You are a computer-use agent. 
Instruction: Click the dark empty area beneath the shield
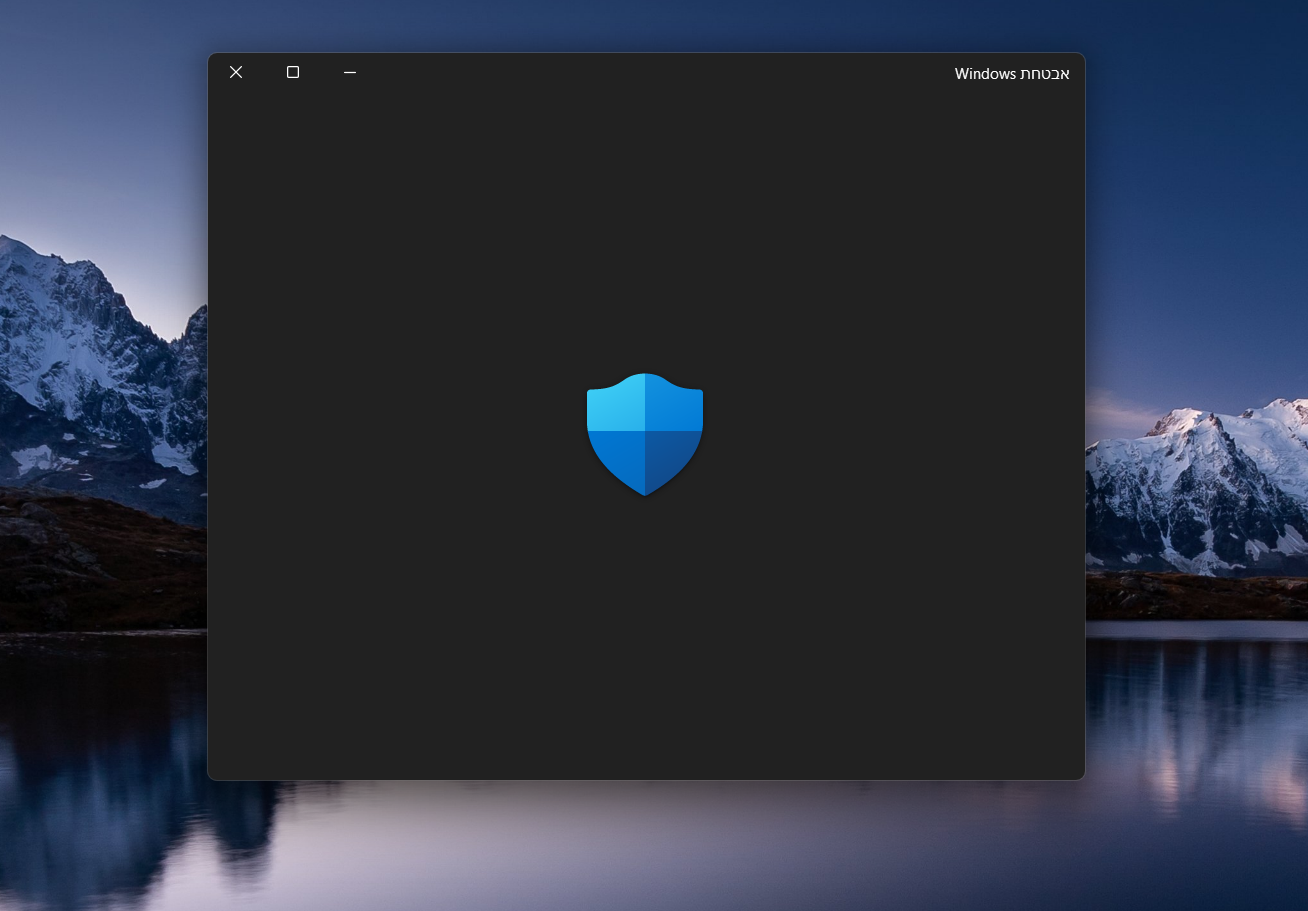pos(645,640)
